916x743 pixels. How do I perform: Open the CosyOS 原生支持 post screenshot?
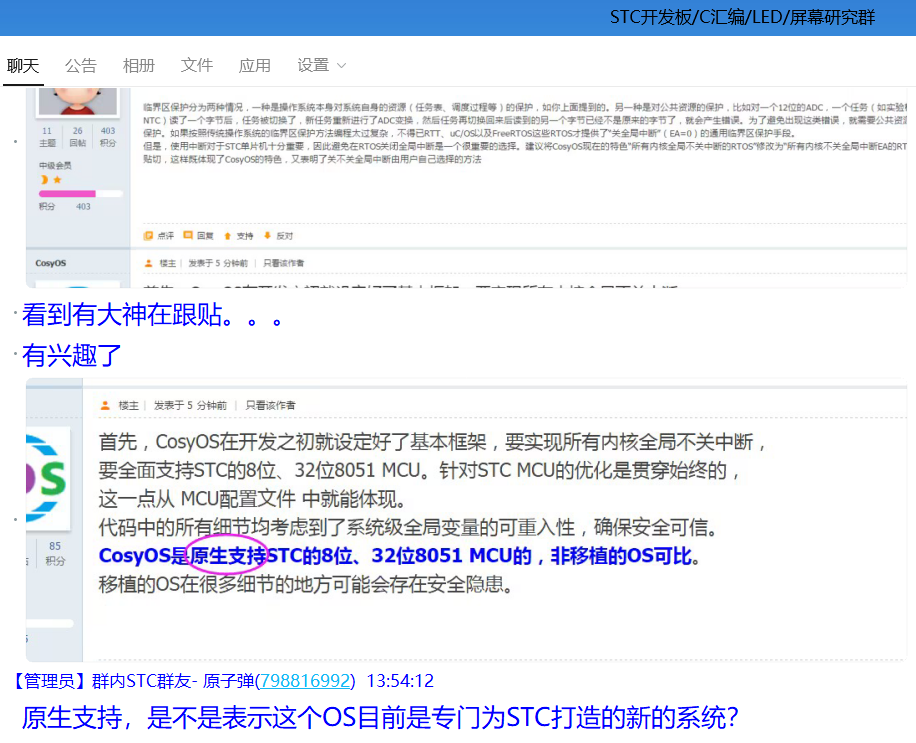point(466,520)
